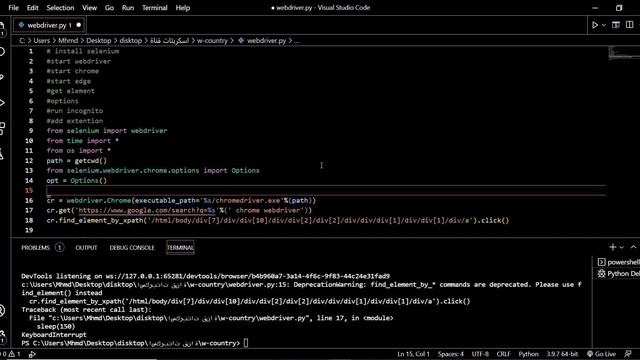The height and width of the screenshot is (360, 640).
Task: Maximize the panel with the up chevron
Action: pyautogui.click(x=633, y=247)
